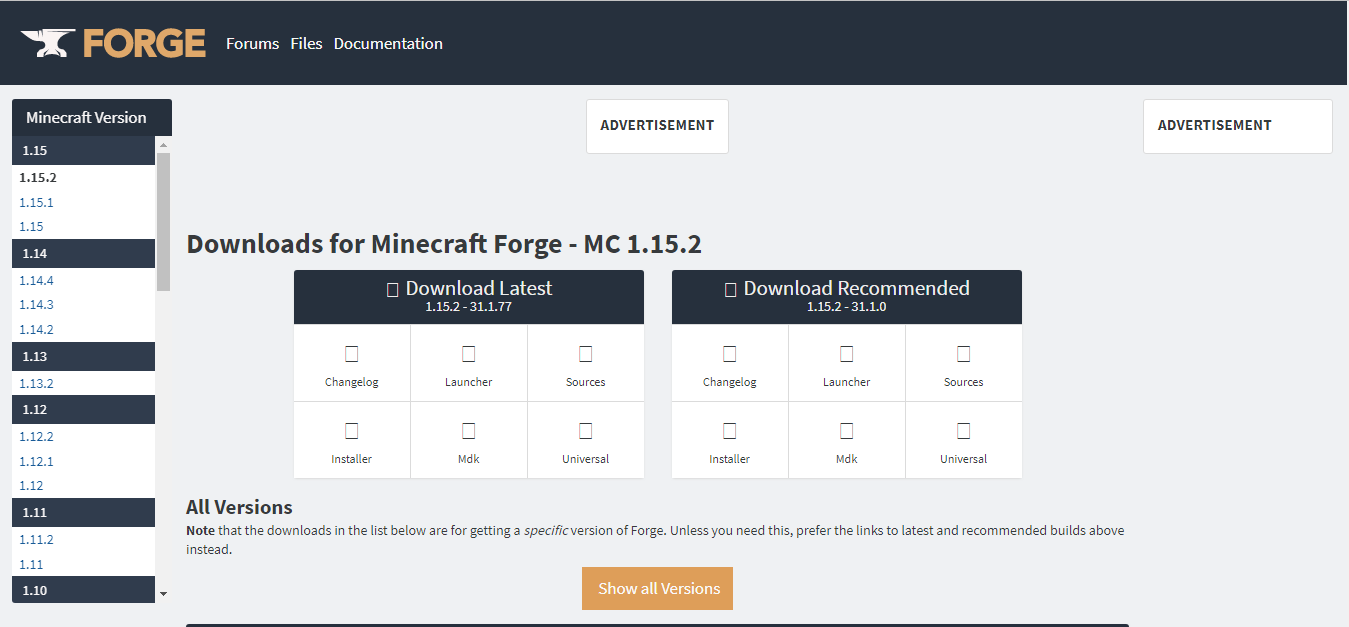
Task: Download Mdk under Download Latest
Action: (x=468, y=441)
